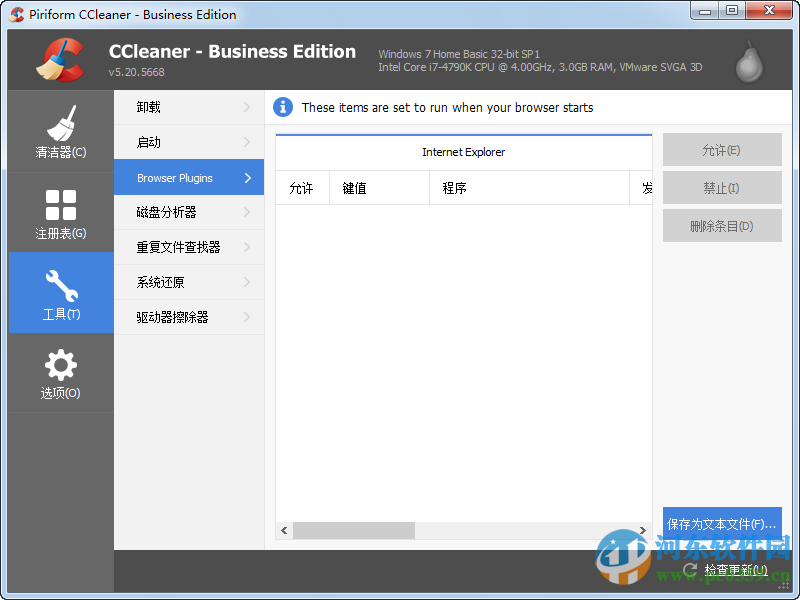Switch to the Internet Explorer tab

click(x=464, y=152)
